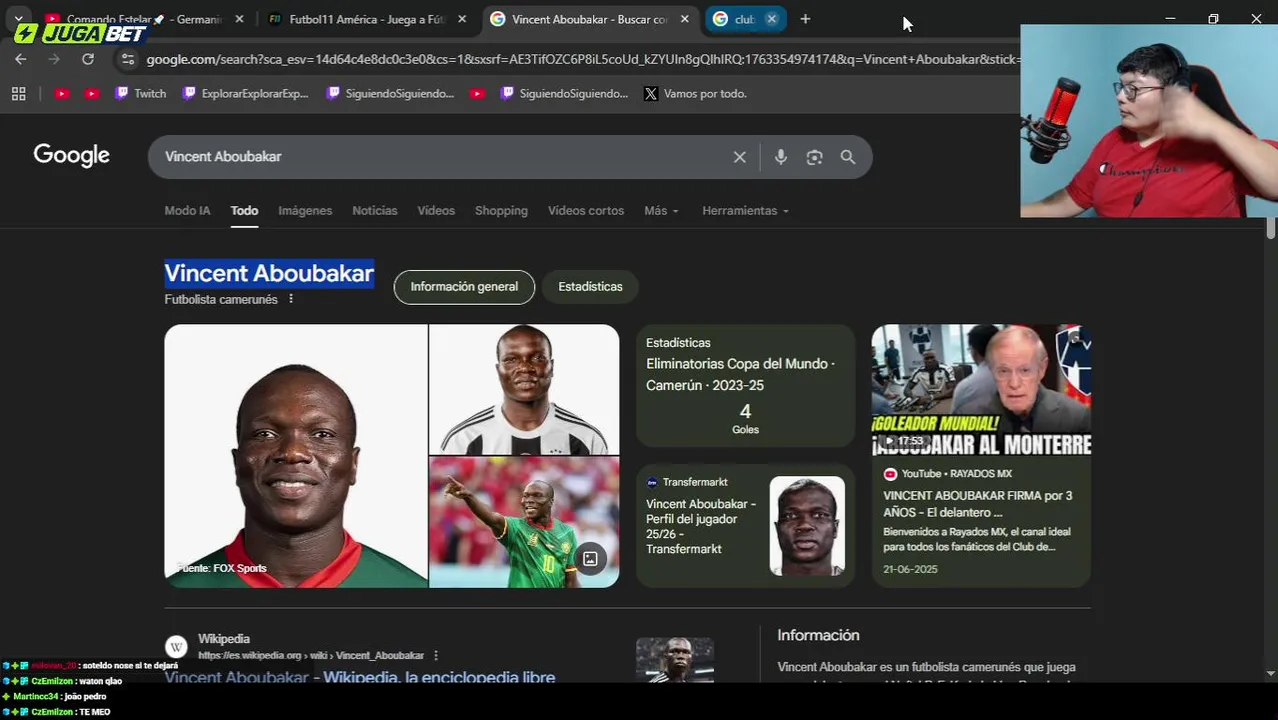Open the 'Vamos por todo.' X bookmark
The height and width of the screenshot is (720, 1278).
[695, 93]
